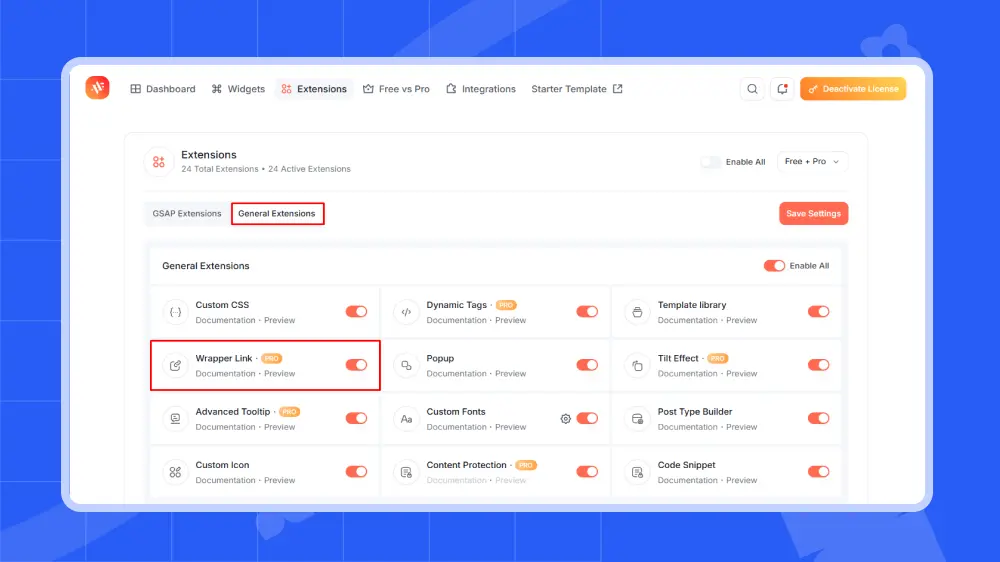Select the Extensions menu item
1000x562 pixels.
(x=314, y=89)
